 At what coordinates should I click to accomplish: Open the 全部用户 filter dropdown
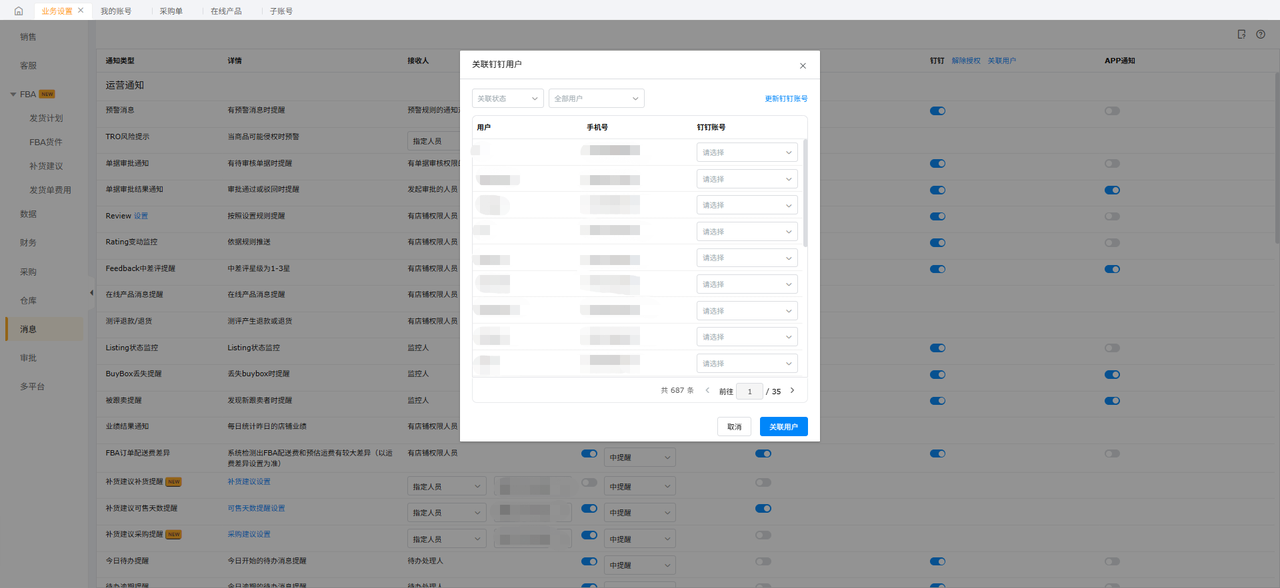596,99
